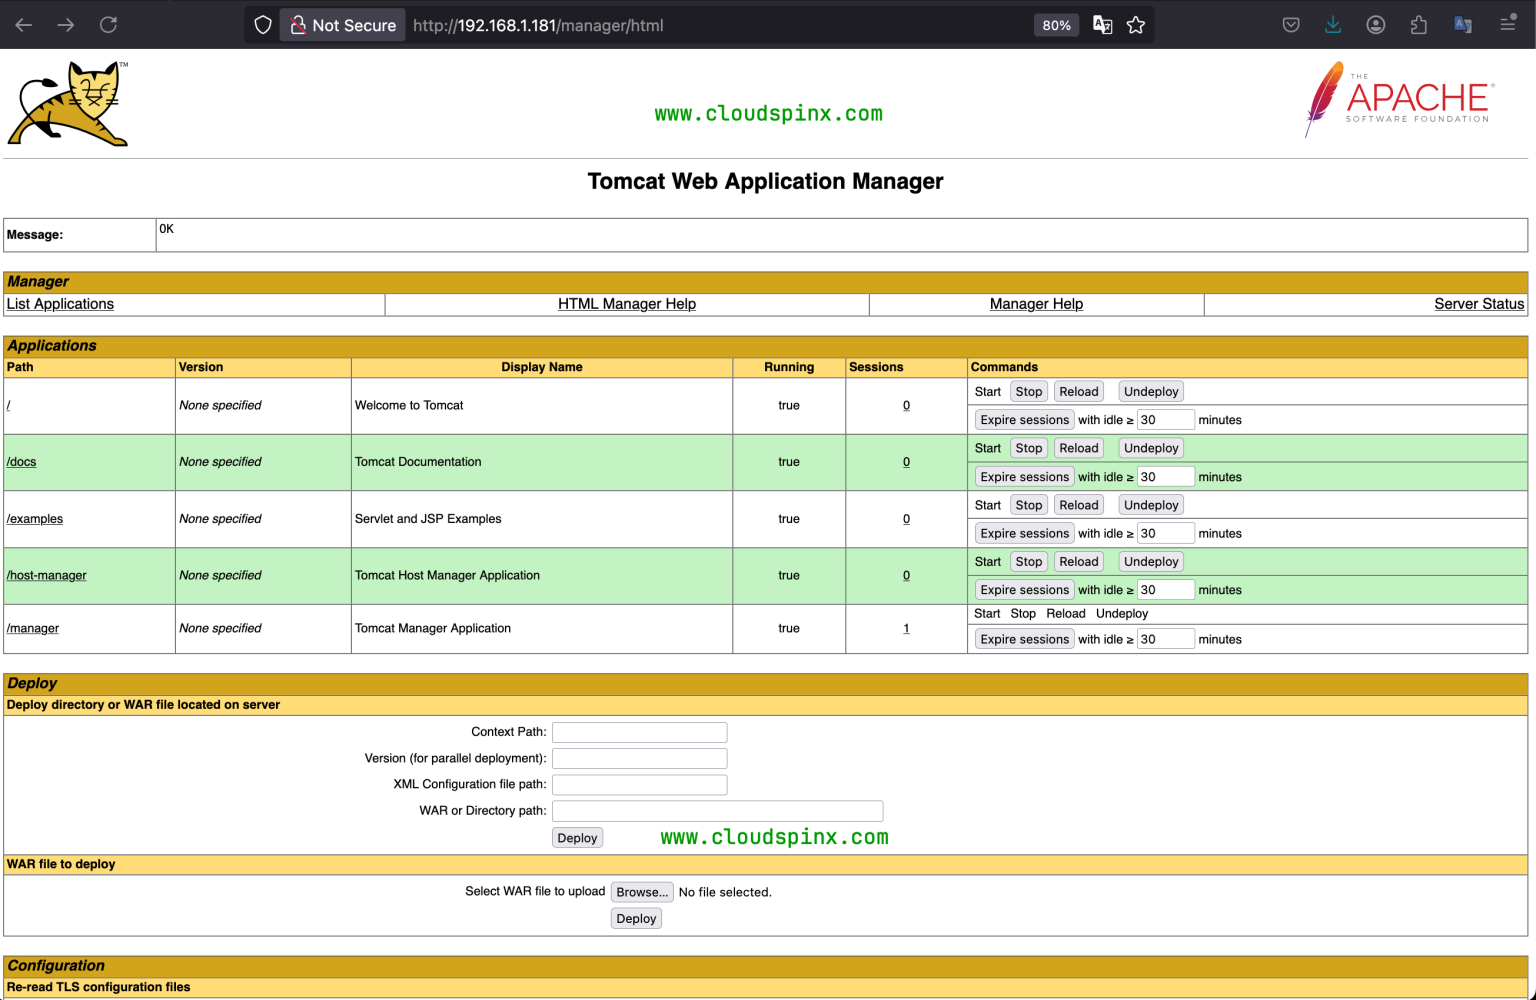View the manager application's active session

pos(906,628)
